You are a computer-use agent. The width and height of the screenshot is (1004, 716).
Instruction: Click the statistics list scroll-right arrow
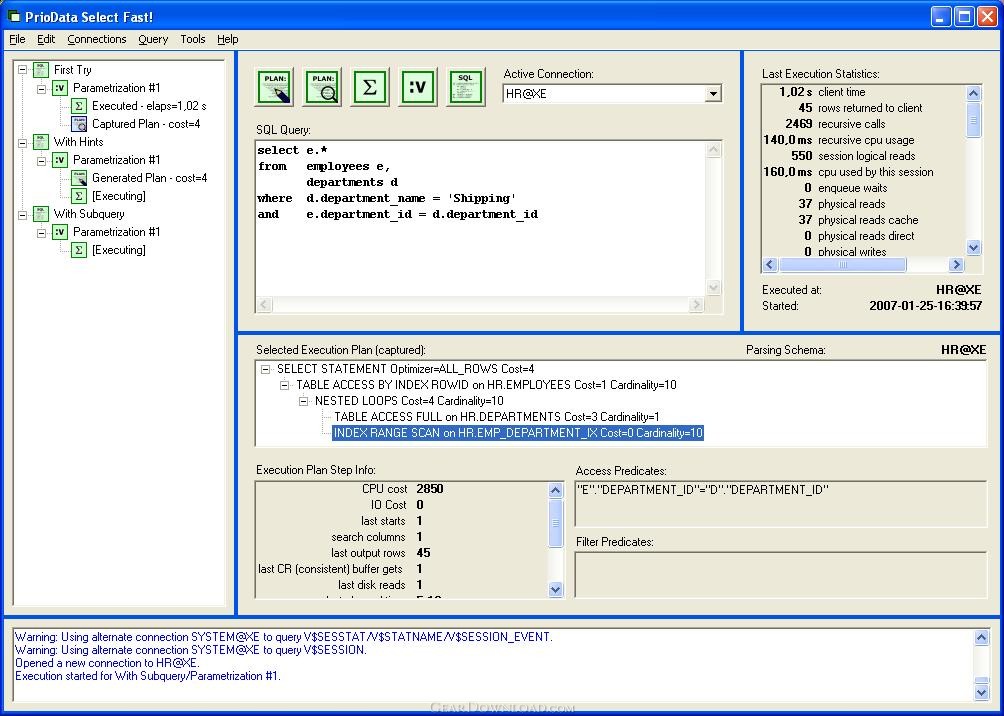pyautogui.click(x=956, y=264)
